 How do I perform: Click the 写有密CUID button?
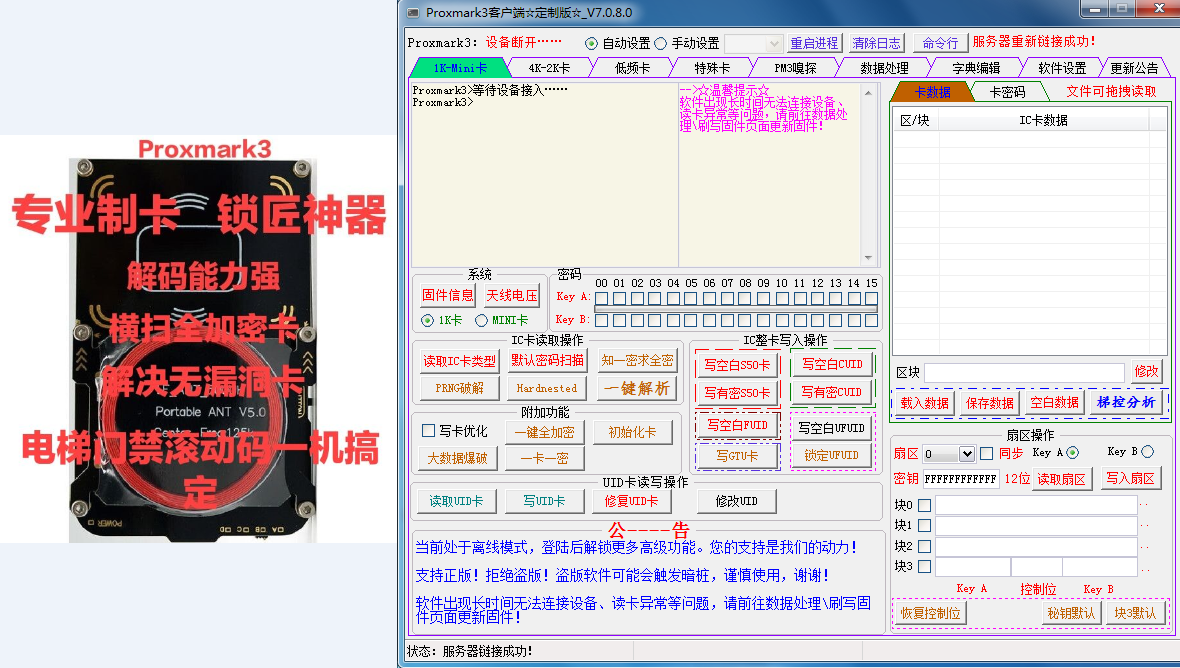pyautogui.click(x=832, y=392)
